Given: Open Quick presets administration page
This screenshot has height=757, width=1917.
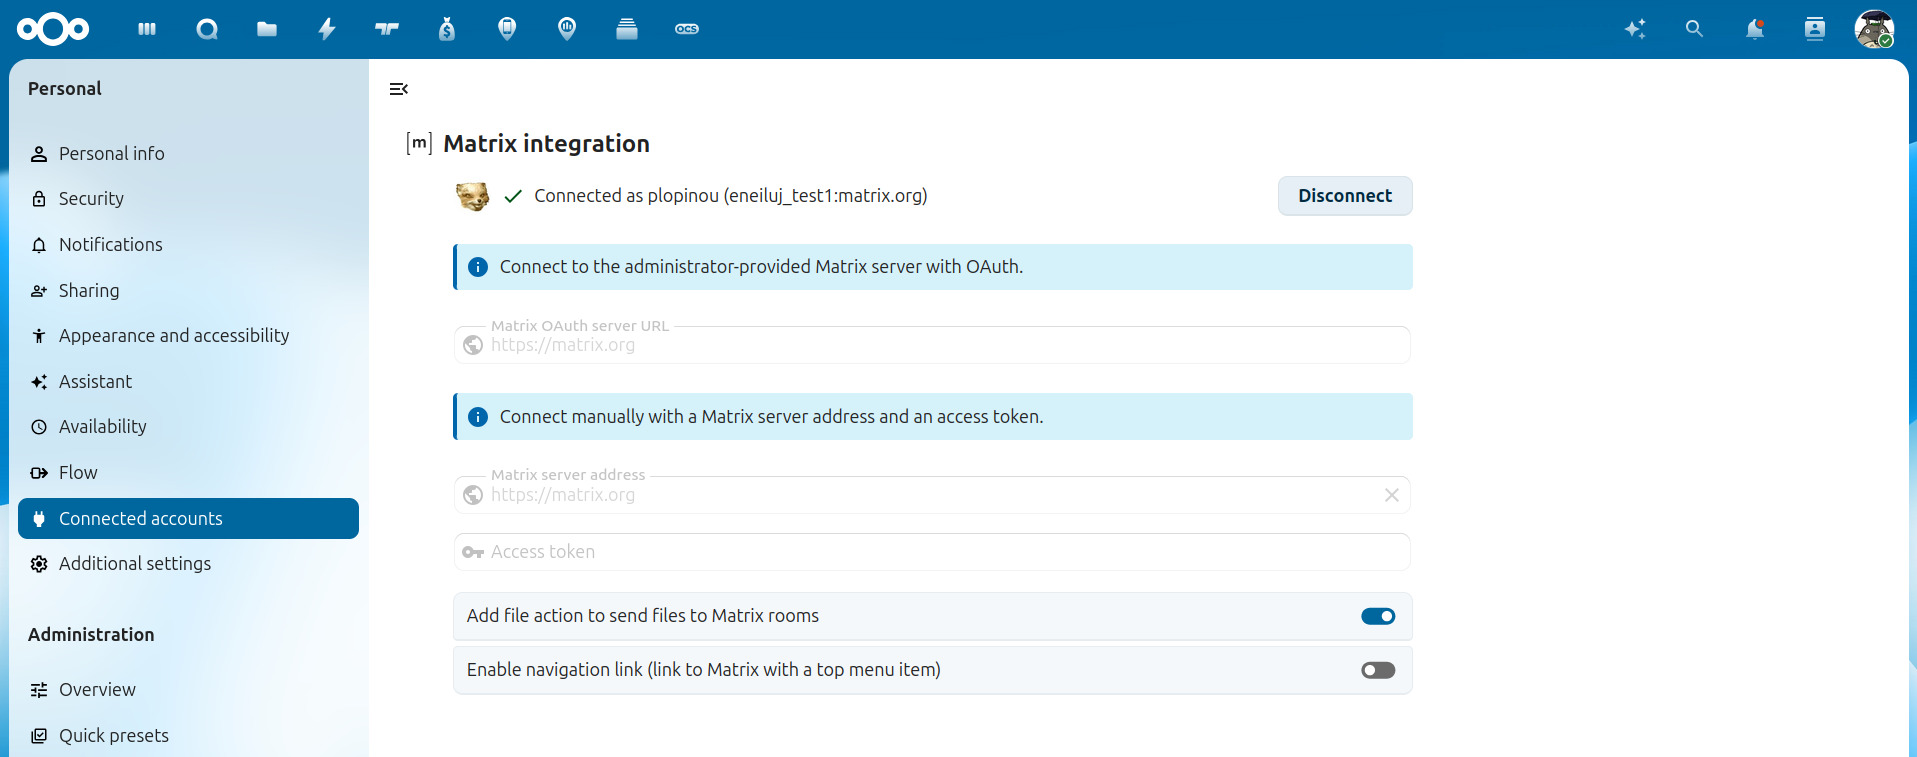Looking at the screenshot, I should pyautogui.click(x=188, y=735).
